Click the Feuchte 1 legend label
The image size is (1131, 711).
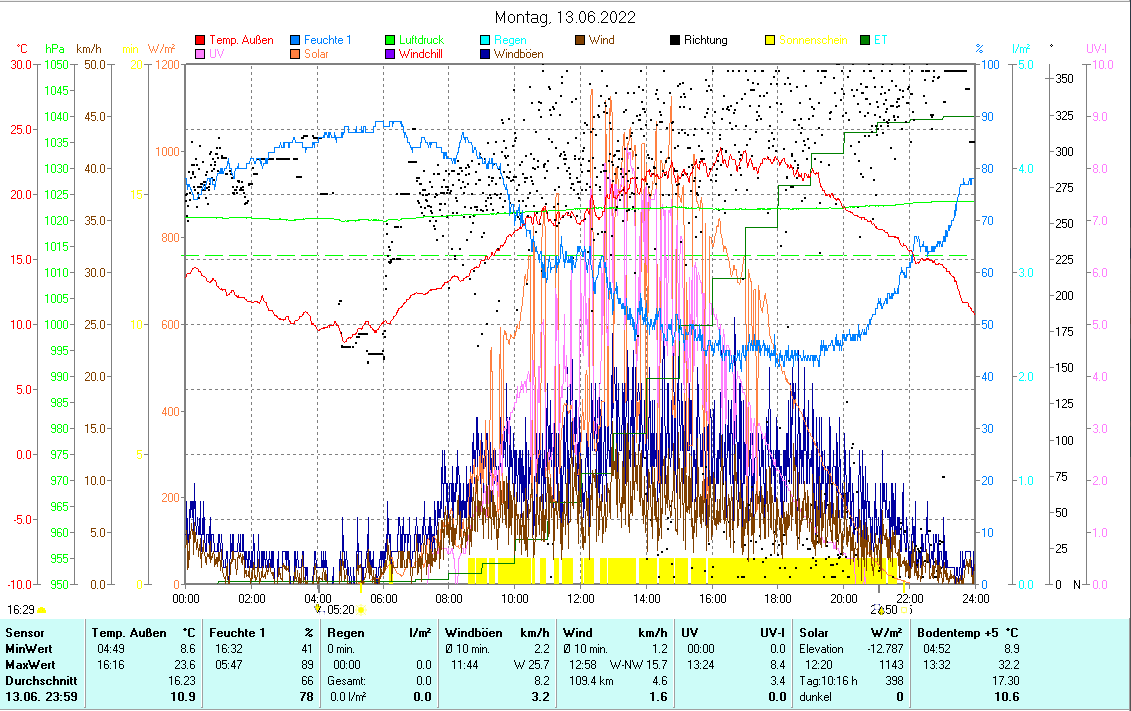click(x=327, y=40)
